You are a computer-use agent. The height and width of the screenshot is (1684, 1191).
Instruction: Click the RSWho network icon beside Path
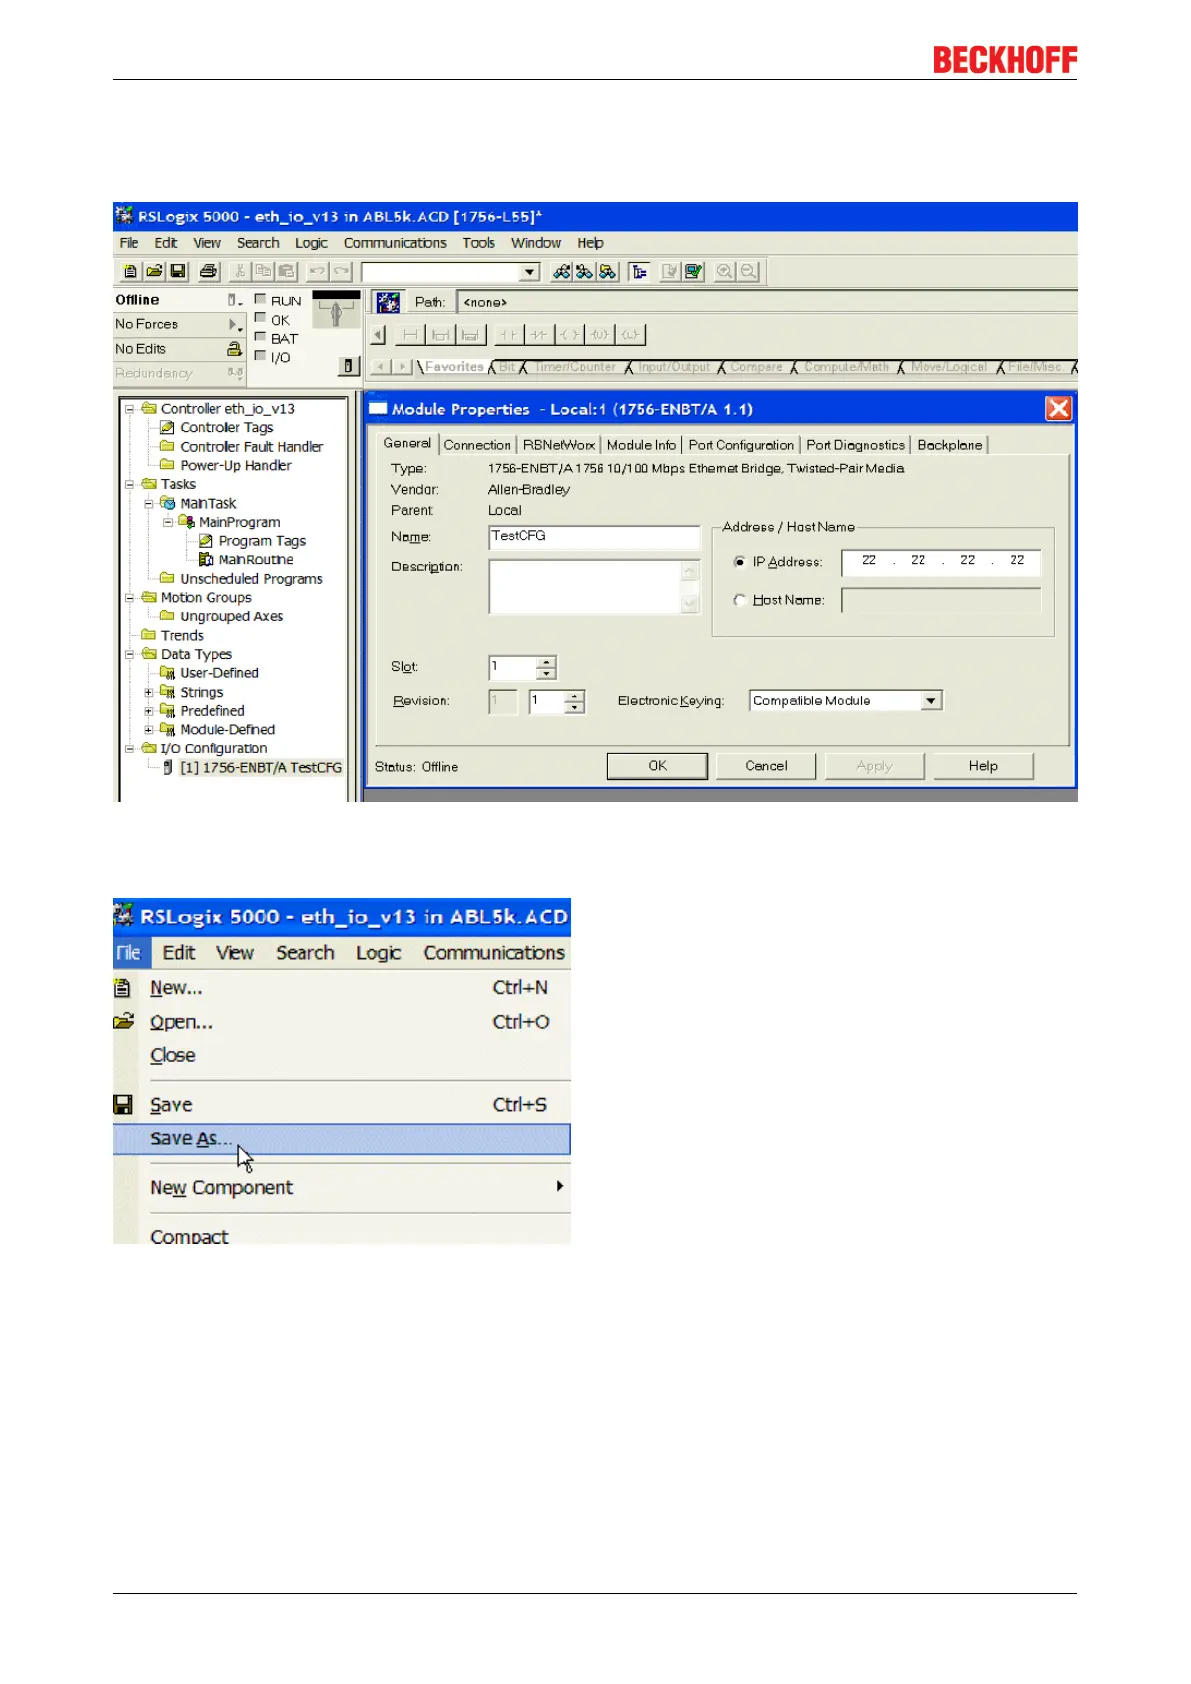[x=389, y=302]
